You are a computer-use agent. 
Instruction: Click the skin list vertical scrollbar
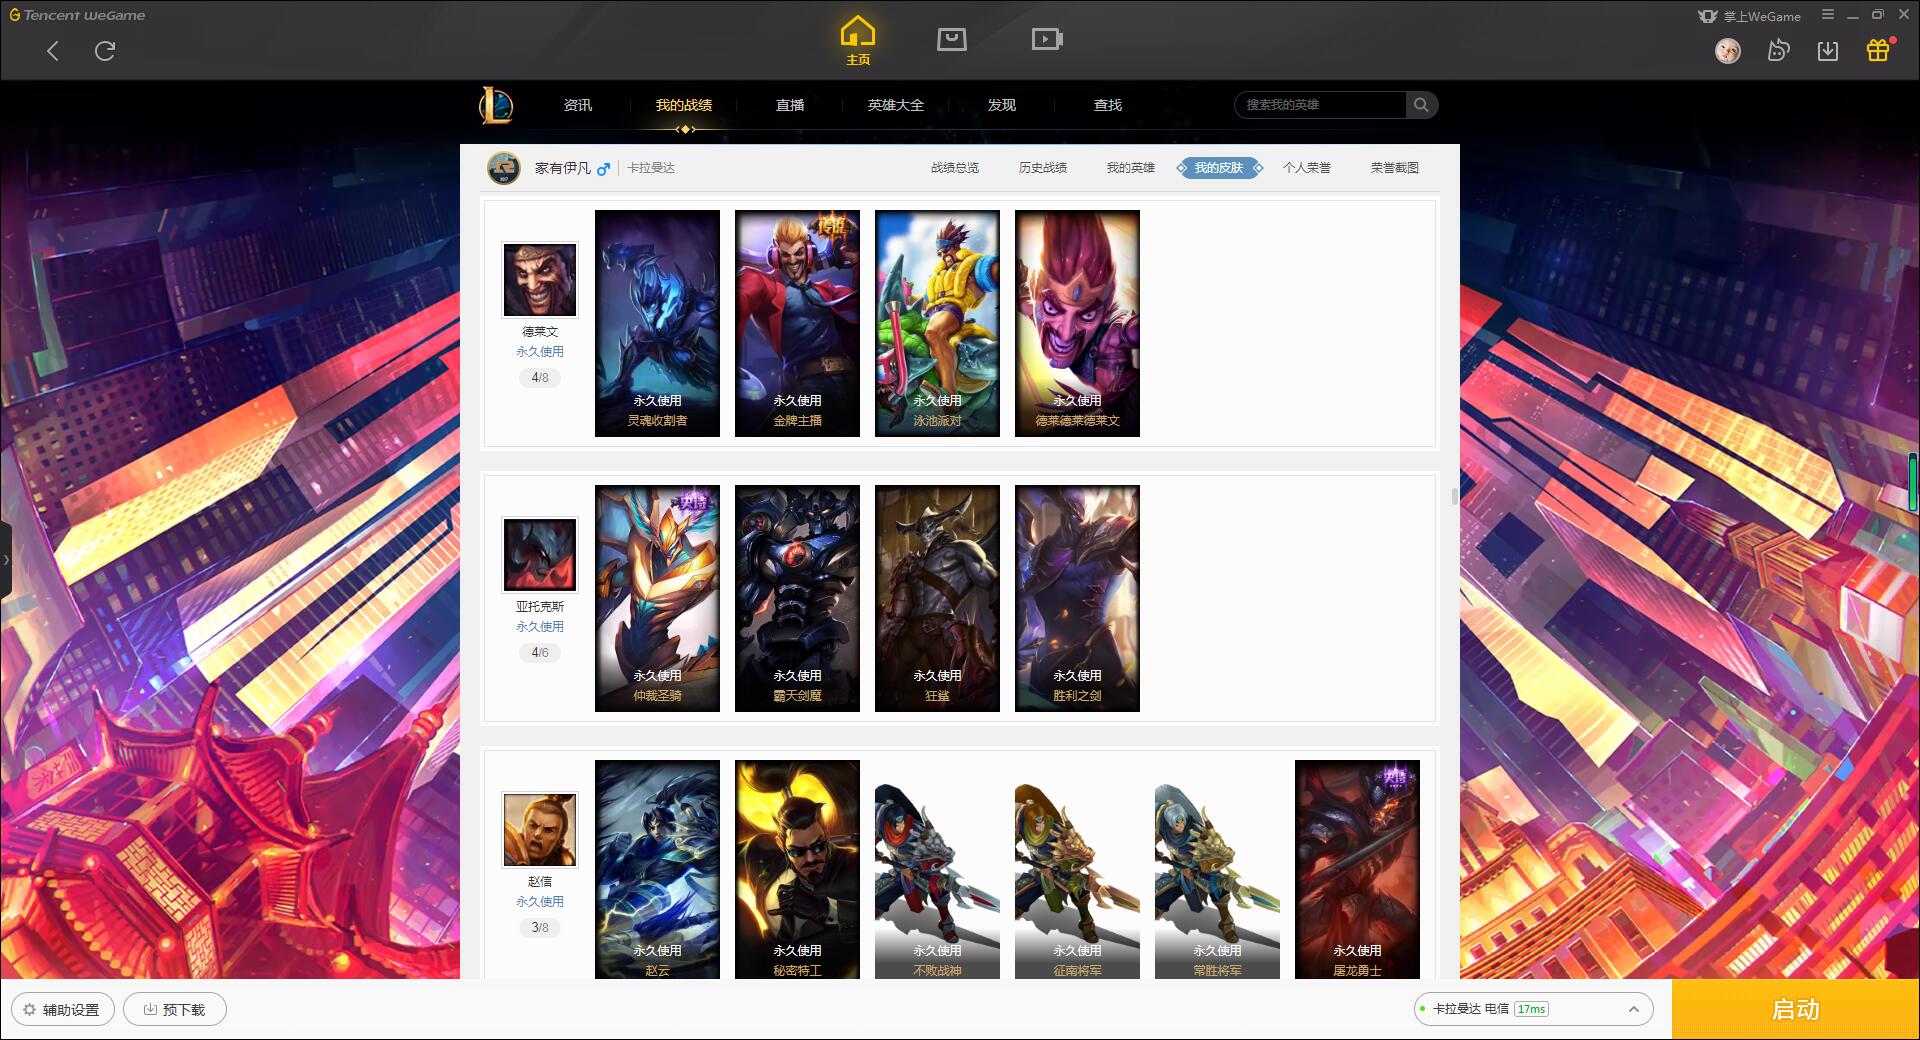pyautogui.click(x=1454, y=496)
